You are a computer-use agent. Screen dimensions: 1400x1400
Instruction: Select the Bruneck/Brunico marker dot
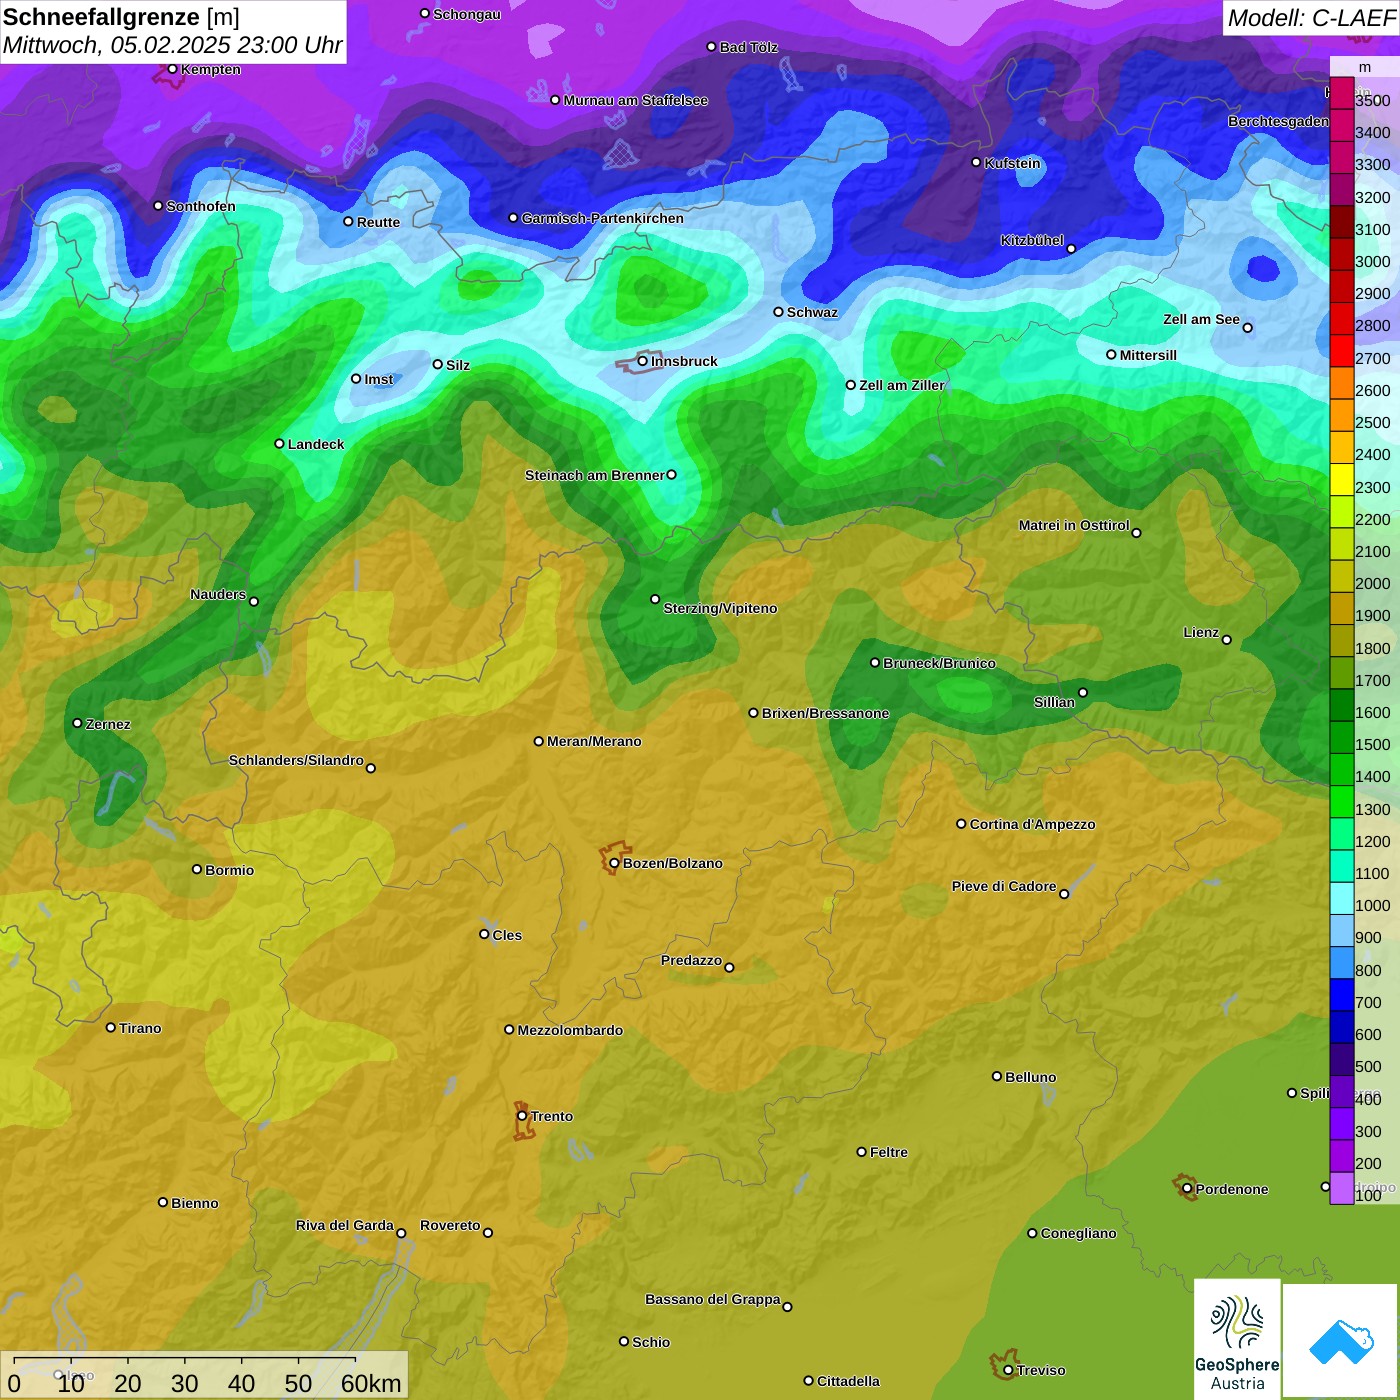pos(875,663)
